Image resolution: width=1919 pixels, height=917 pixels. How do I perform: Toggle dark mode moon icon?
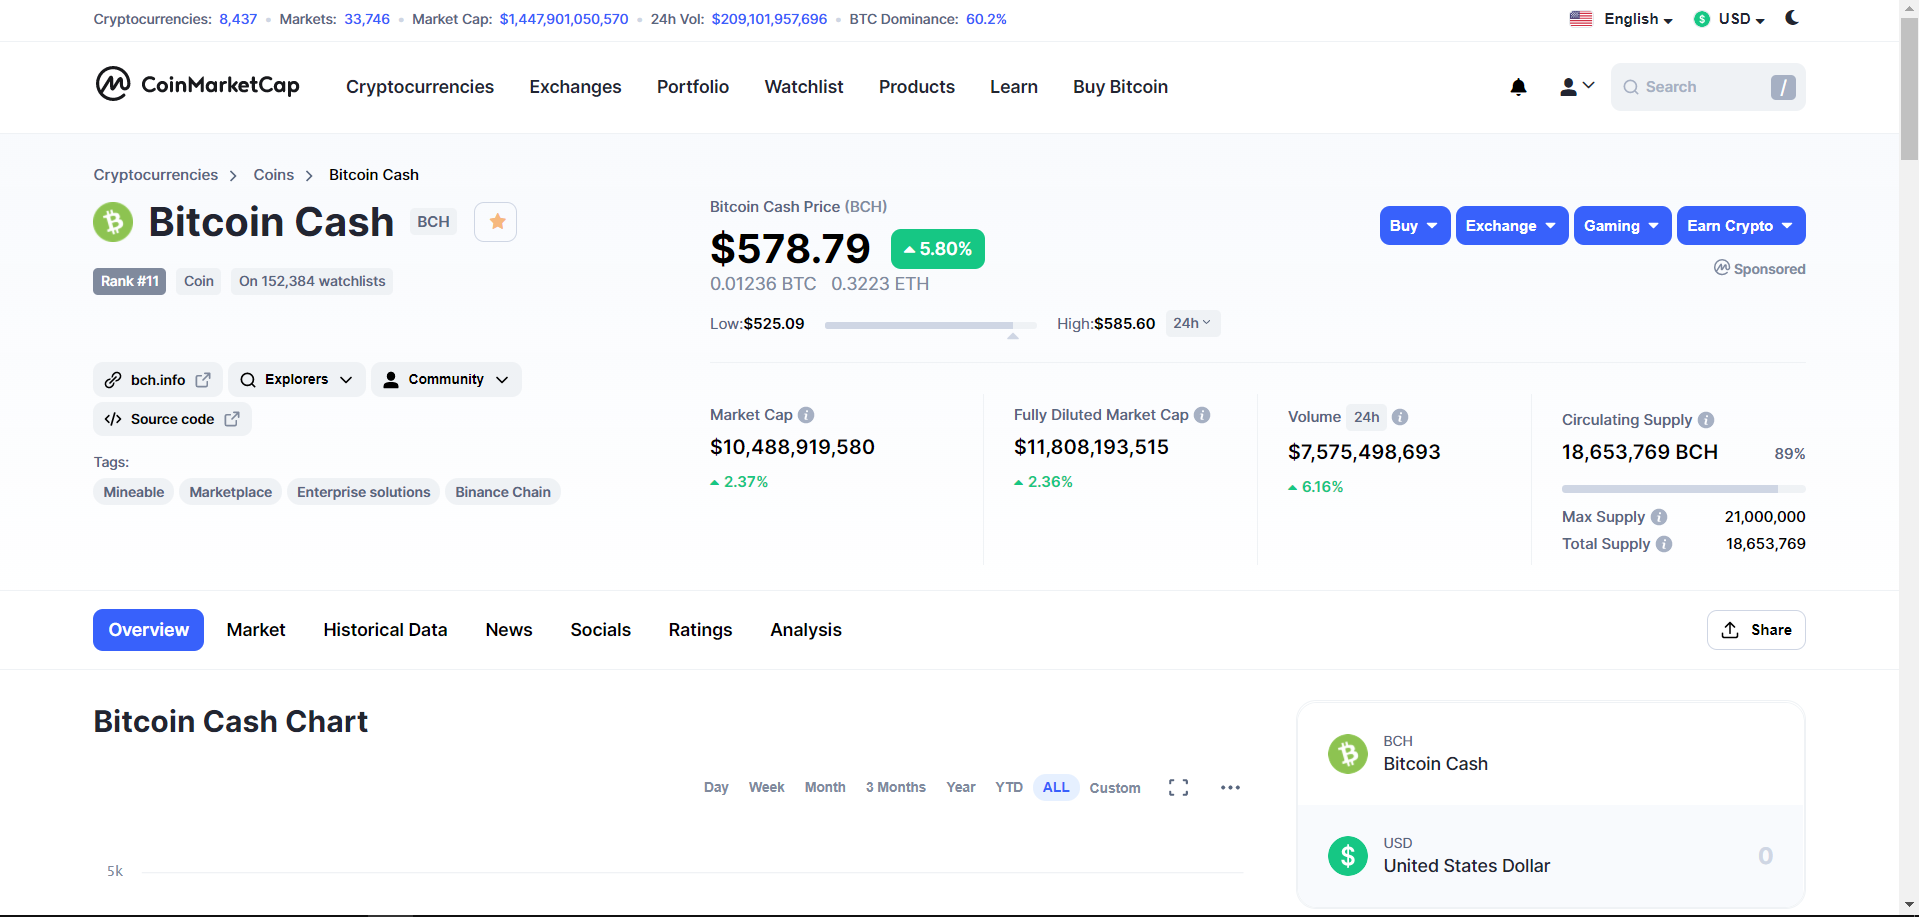[x=1792, y=17]
